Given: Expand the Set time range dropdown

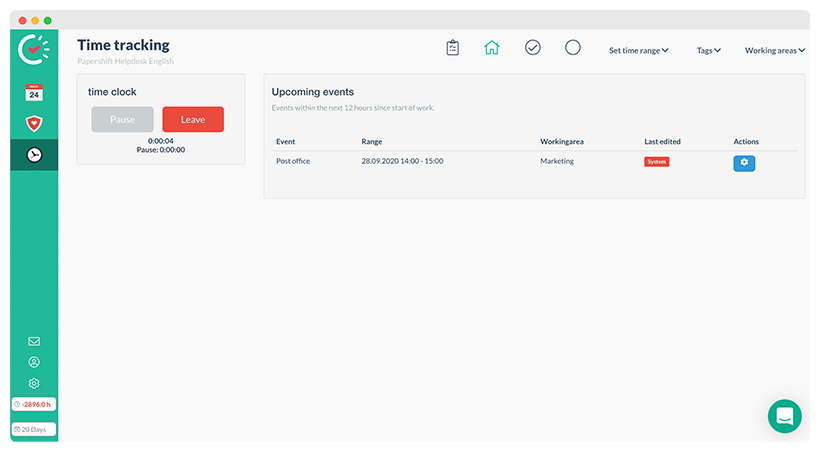Looking at the screenshot, I should pos(639,51).
